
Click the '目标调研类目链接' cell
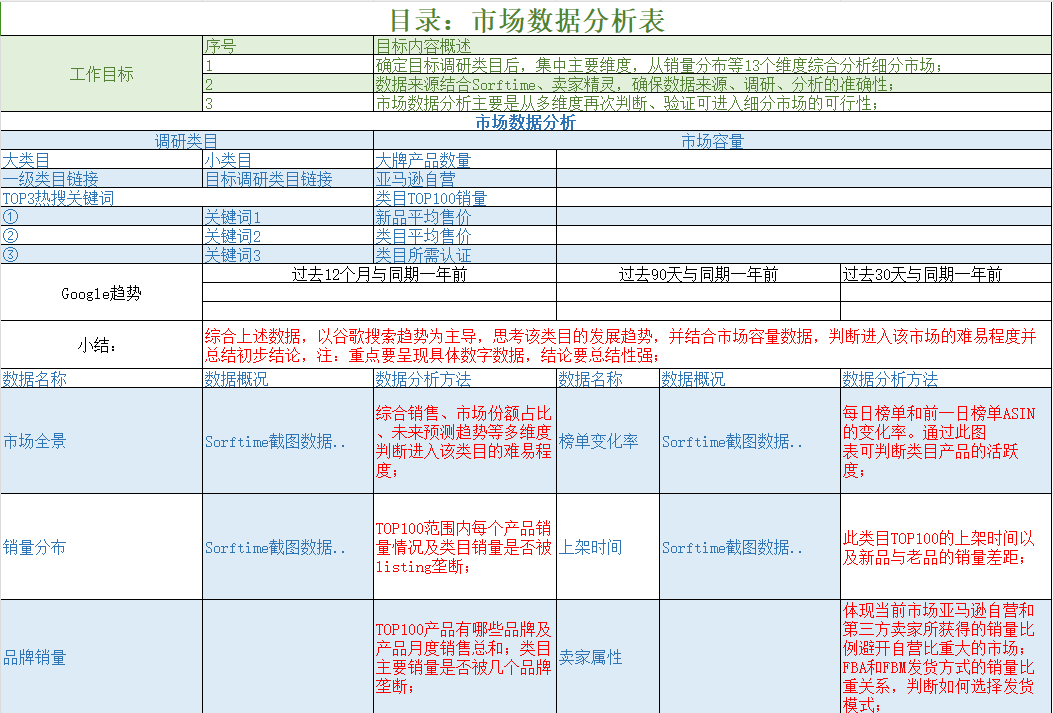tap(288, 179)
